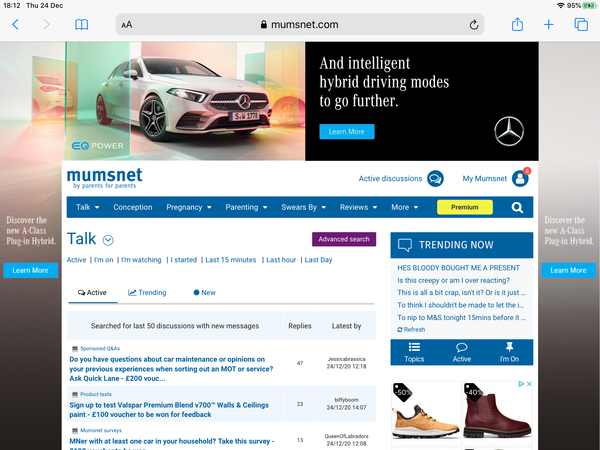
Task: Add a new Safari tab
Action: [549, 25]
